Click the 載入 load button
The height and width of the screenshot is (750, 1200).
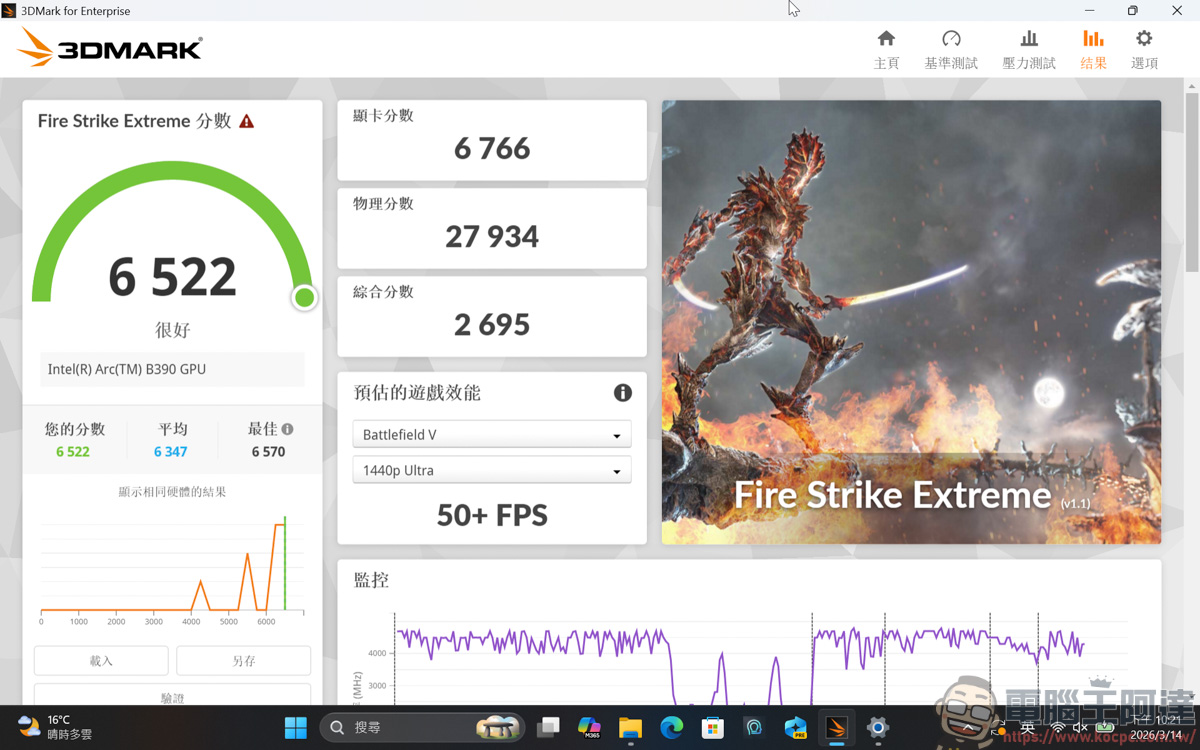coord(101,660)
